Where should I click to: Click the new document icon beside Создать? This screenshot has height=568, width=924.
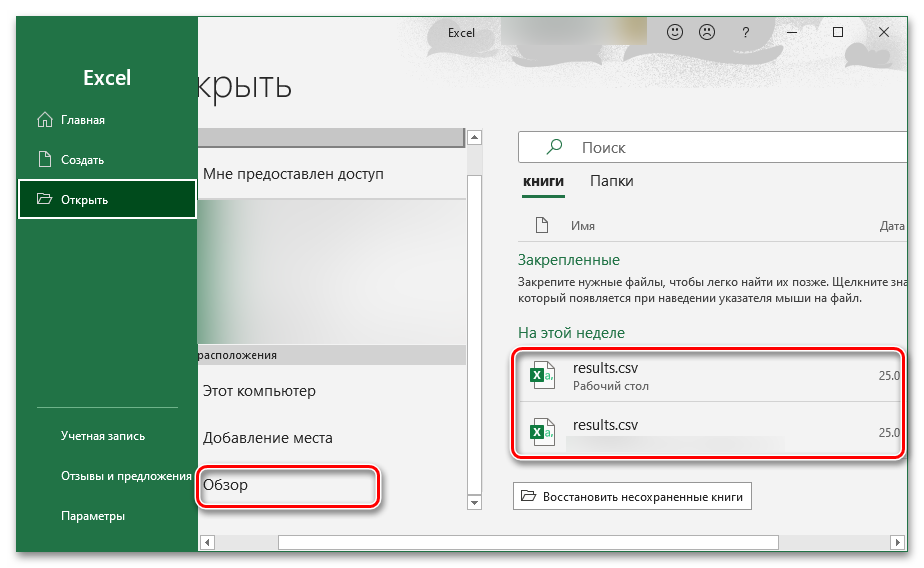[x=43, y=159]
